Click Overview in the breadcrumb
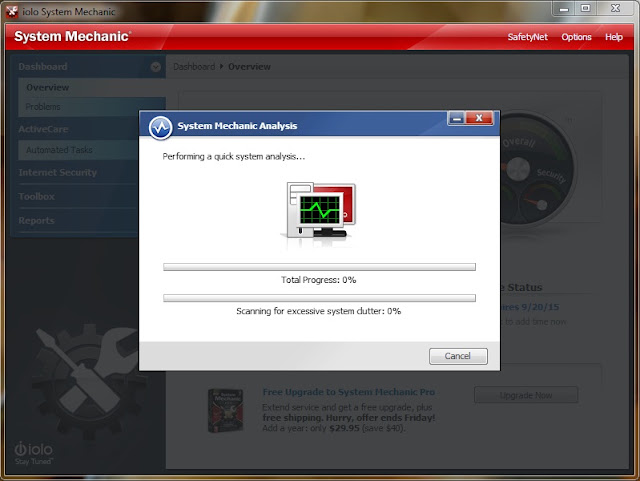 point(249,67)
